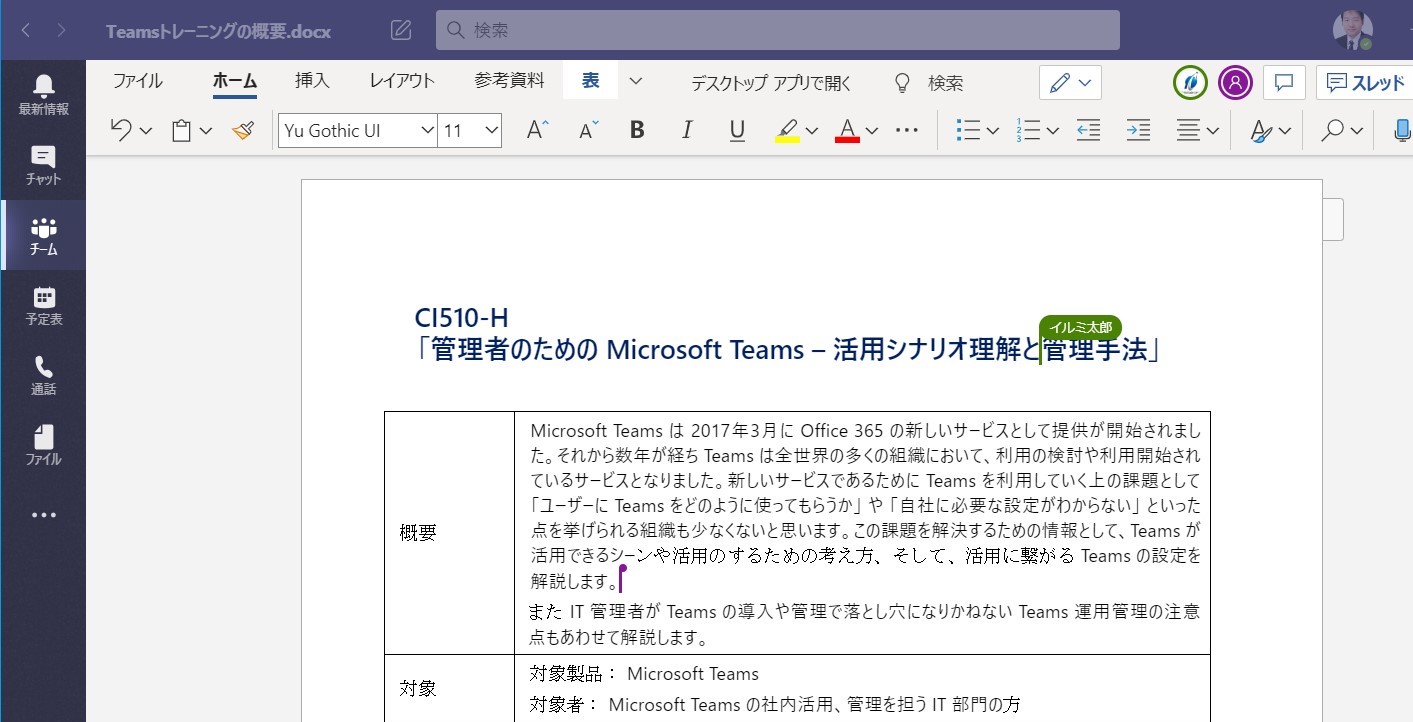Viewport: 1413px width, 722px height.
Task: Toggle Bold formatting
Action: point(637,130)
